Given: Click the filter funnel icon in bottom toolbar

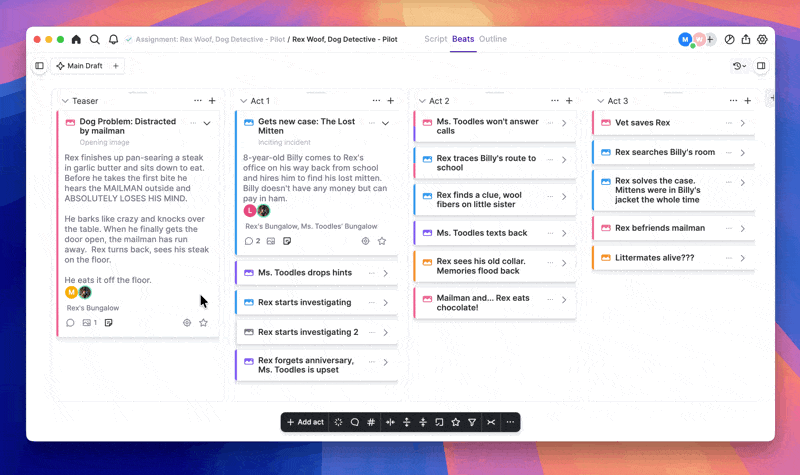Looking at the screenshot, I should pyautogui.click(x=472, y=422).
